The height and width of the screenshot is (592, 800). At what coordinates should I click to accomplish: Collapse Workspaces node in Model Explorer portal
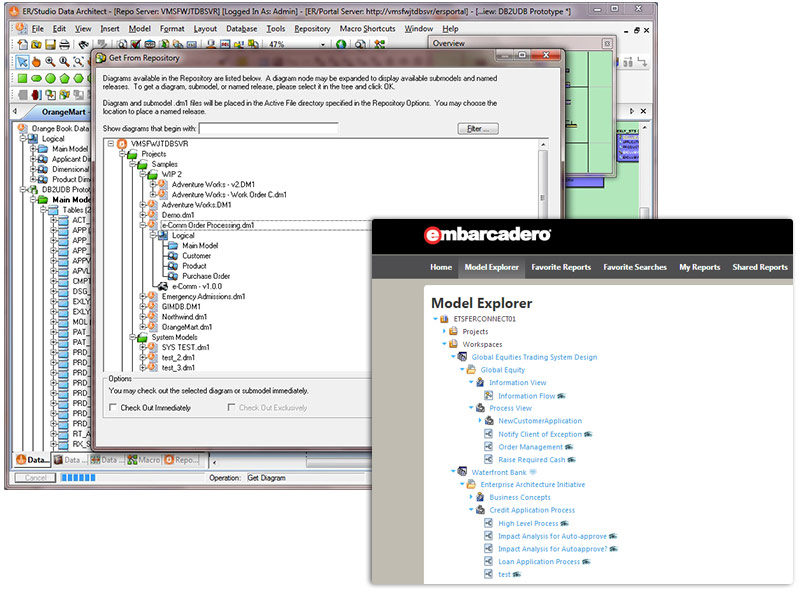pos(444,344)
